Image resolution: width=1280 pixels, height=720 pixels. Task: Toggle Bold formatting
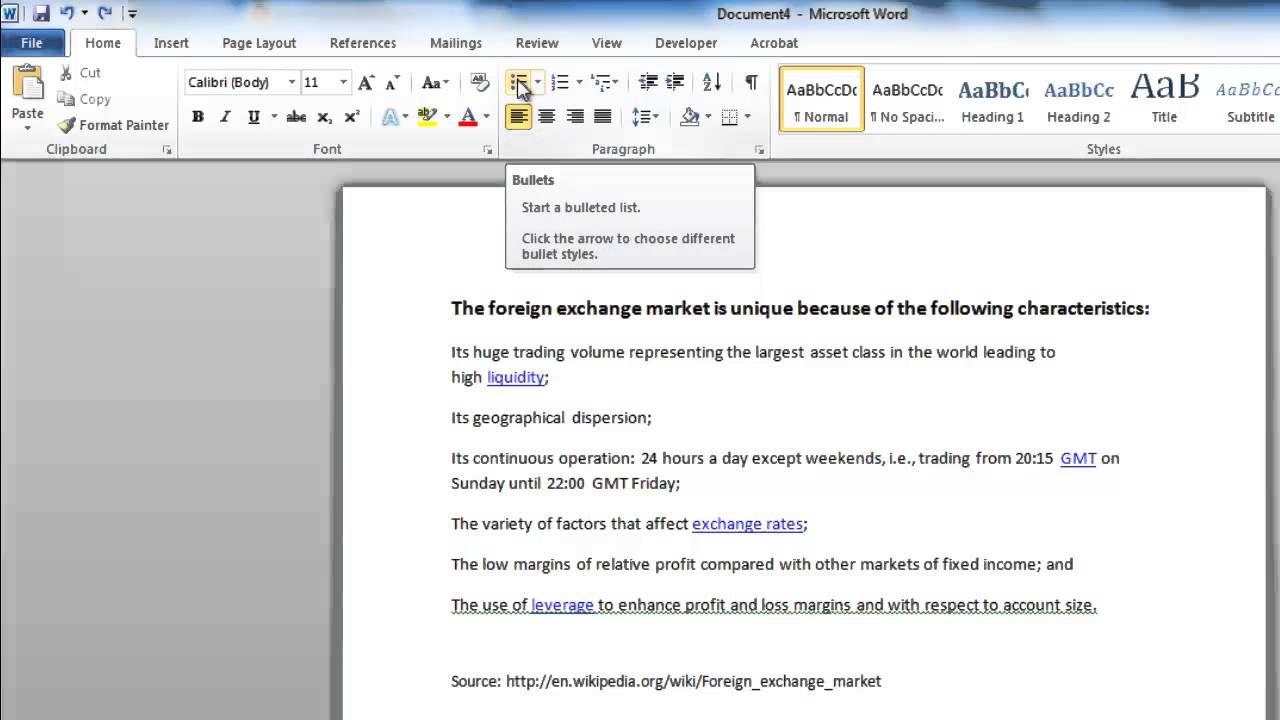(x=198, y=117)
